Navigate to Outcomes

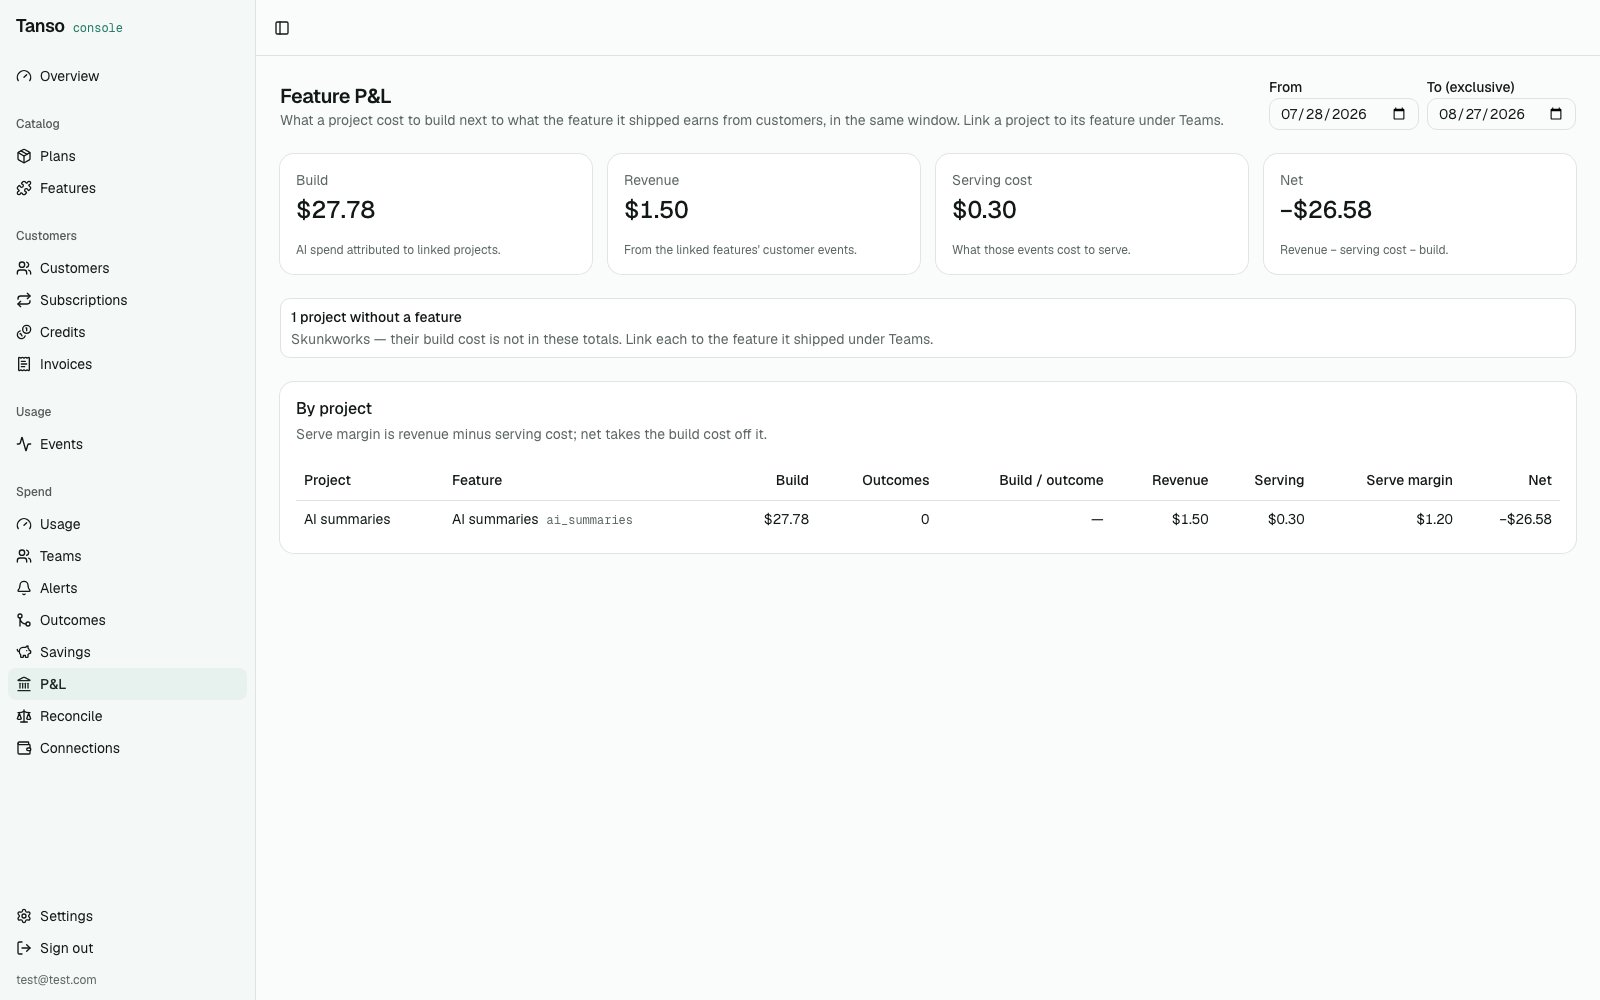[x=127, y=620]
